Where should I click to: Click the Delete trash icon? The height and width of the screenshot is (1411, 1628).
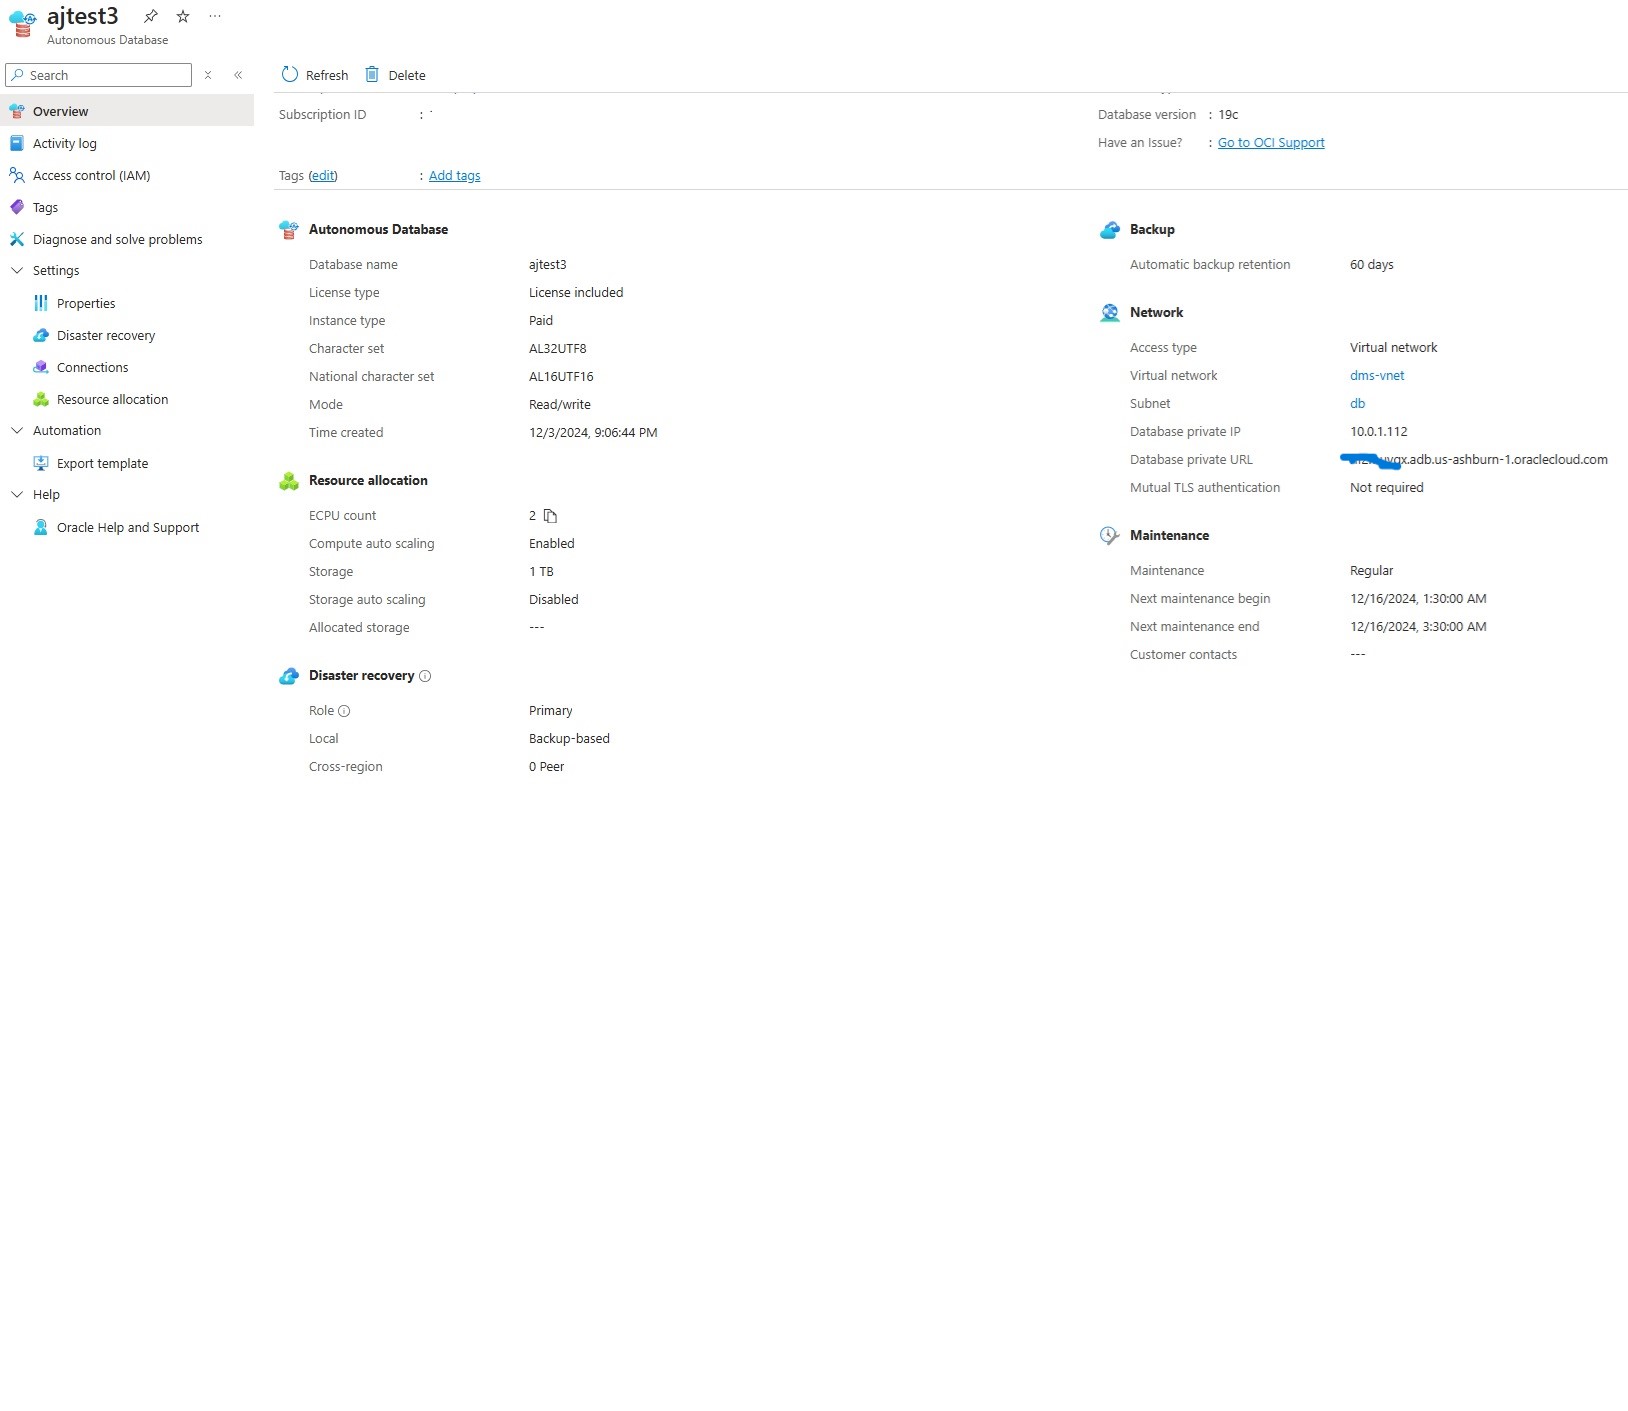(x=372, y=75)
